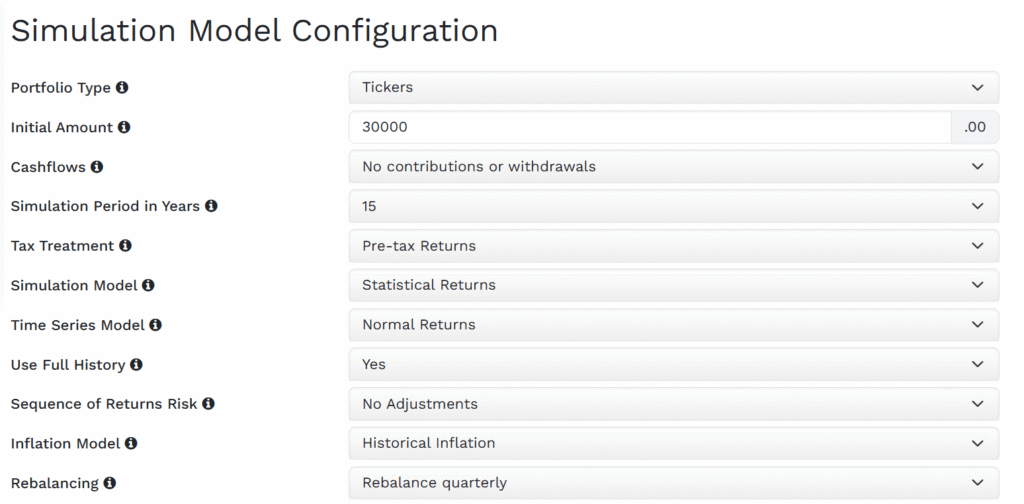
Task: Click the Tax Treatment info icon
Action: pyautogui.click(x=125, y=245)
